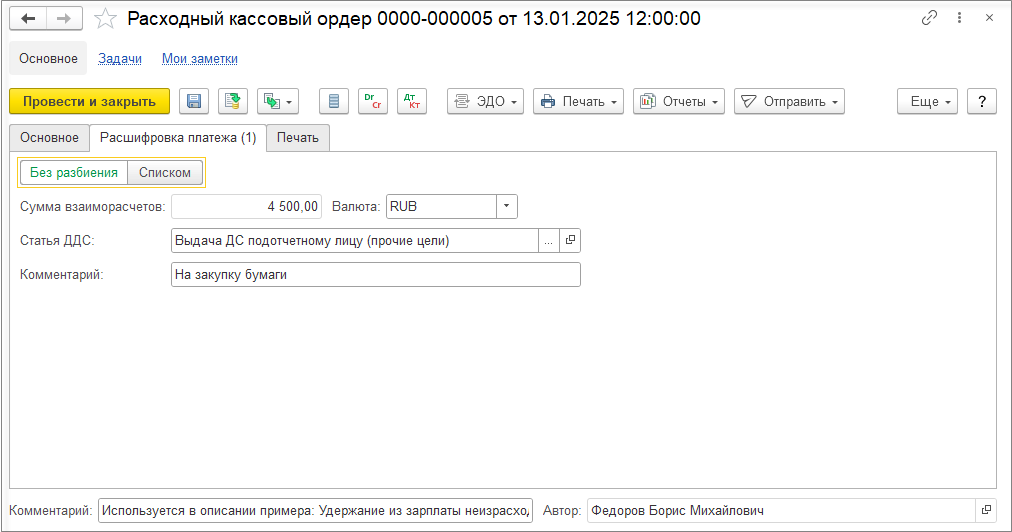Switch to the Основное tab
Image resolution: width=1012 pixels, height=532 pixels.
pyautogui.click(x=49, y=138)
